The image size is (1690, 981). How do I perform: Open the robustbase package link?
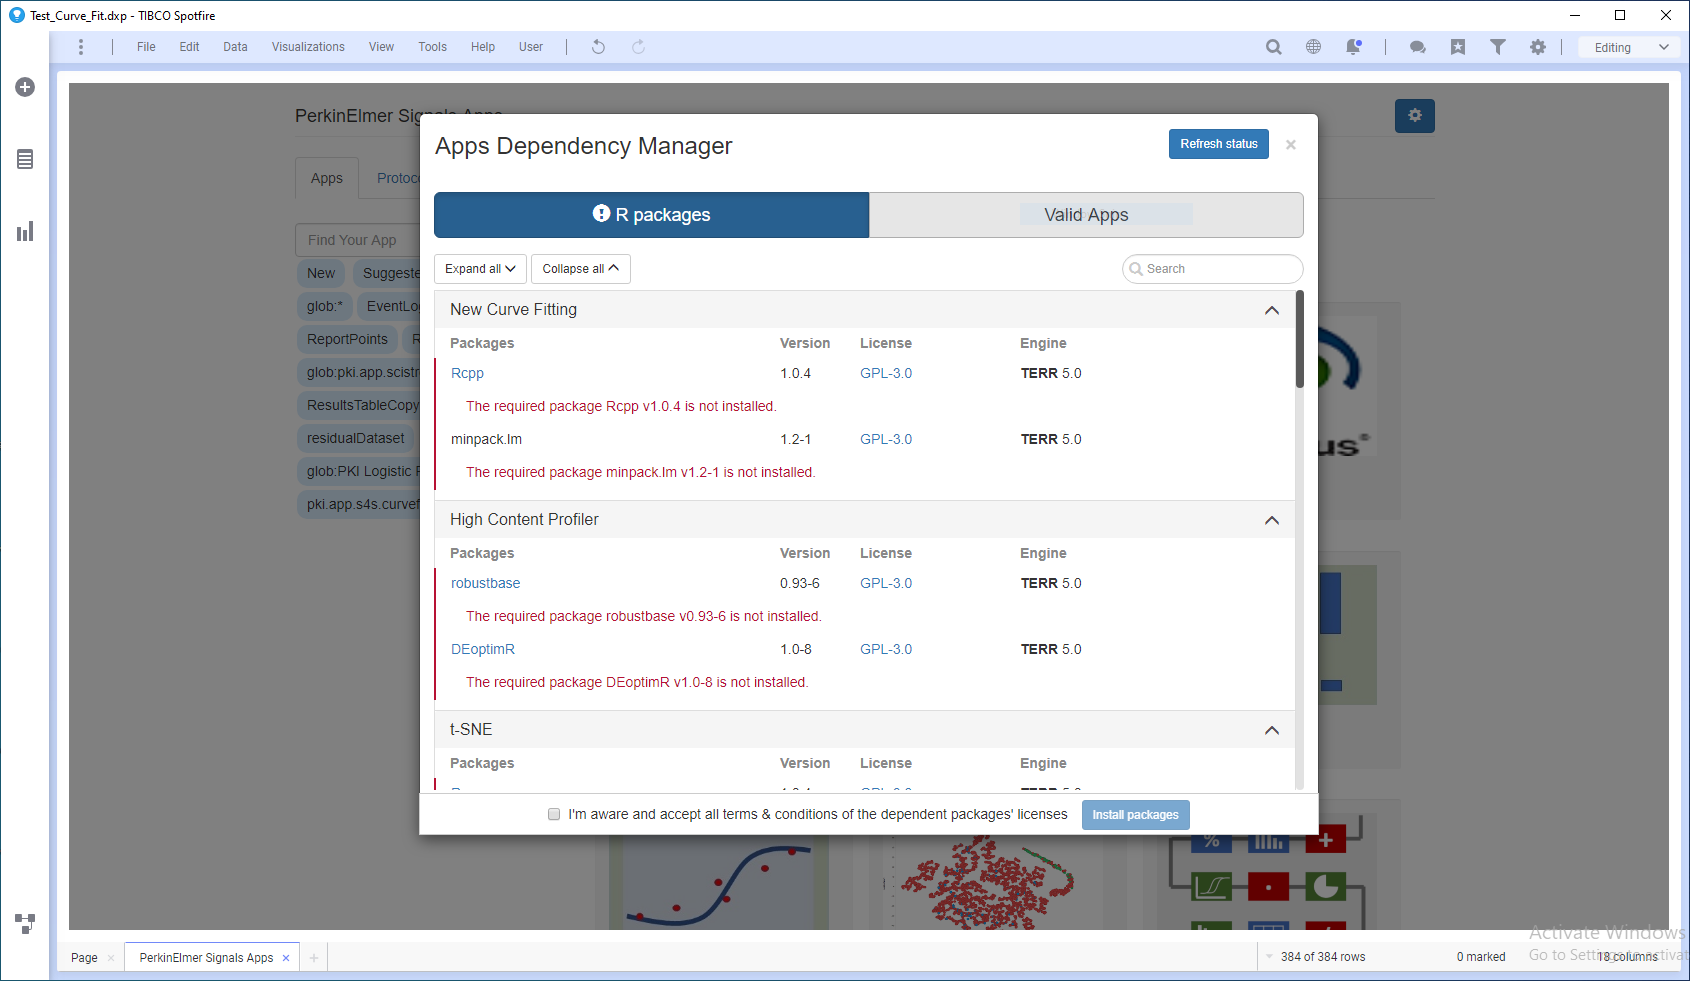point(485,583)
